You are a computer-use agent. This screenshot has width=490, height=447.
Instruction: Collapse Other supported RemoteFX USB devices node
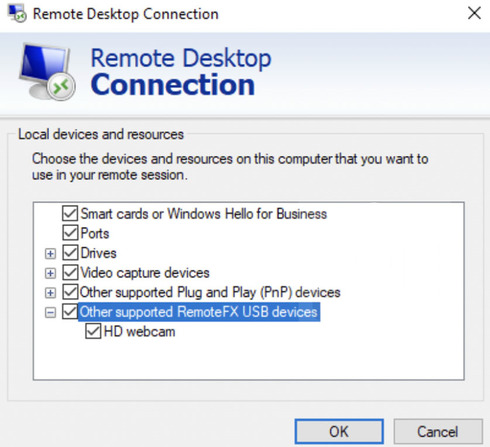(x=50, y=313)
